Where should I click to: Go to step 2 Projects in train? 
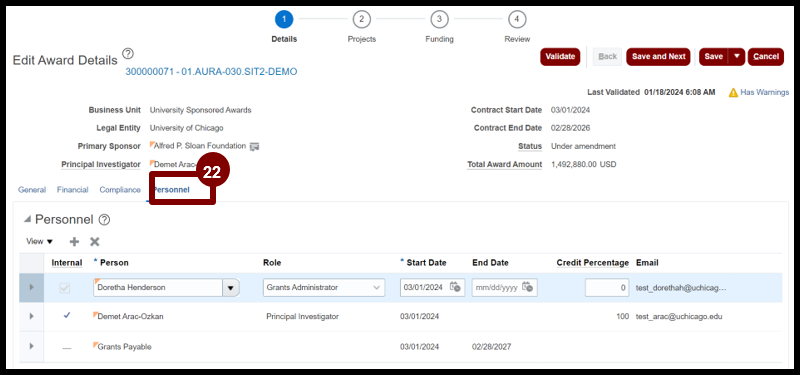361,20
